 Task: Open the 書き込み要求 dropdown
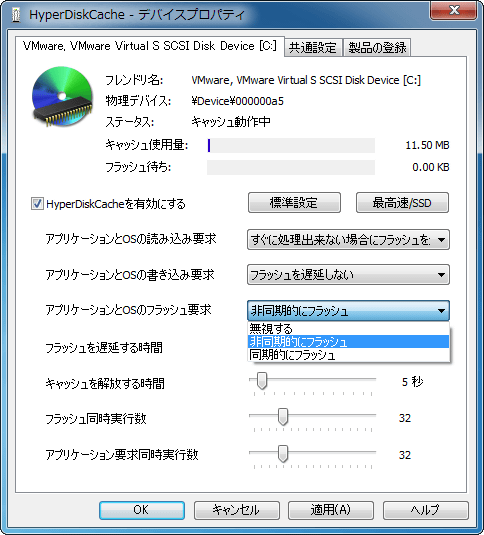pyautogui.click(x=348, y=275)
